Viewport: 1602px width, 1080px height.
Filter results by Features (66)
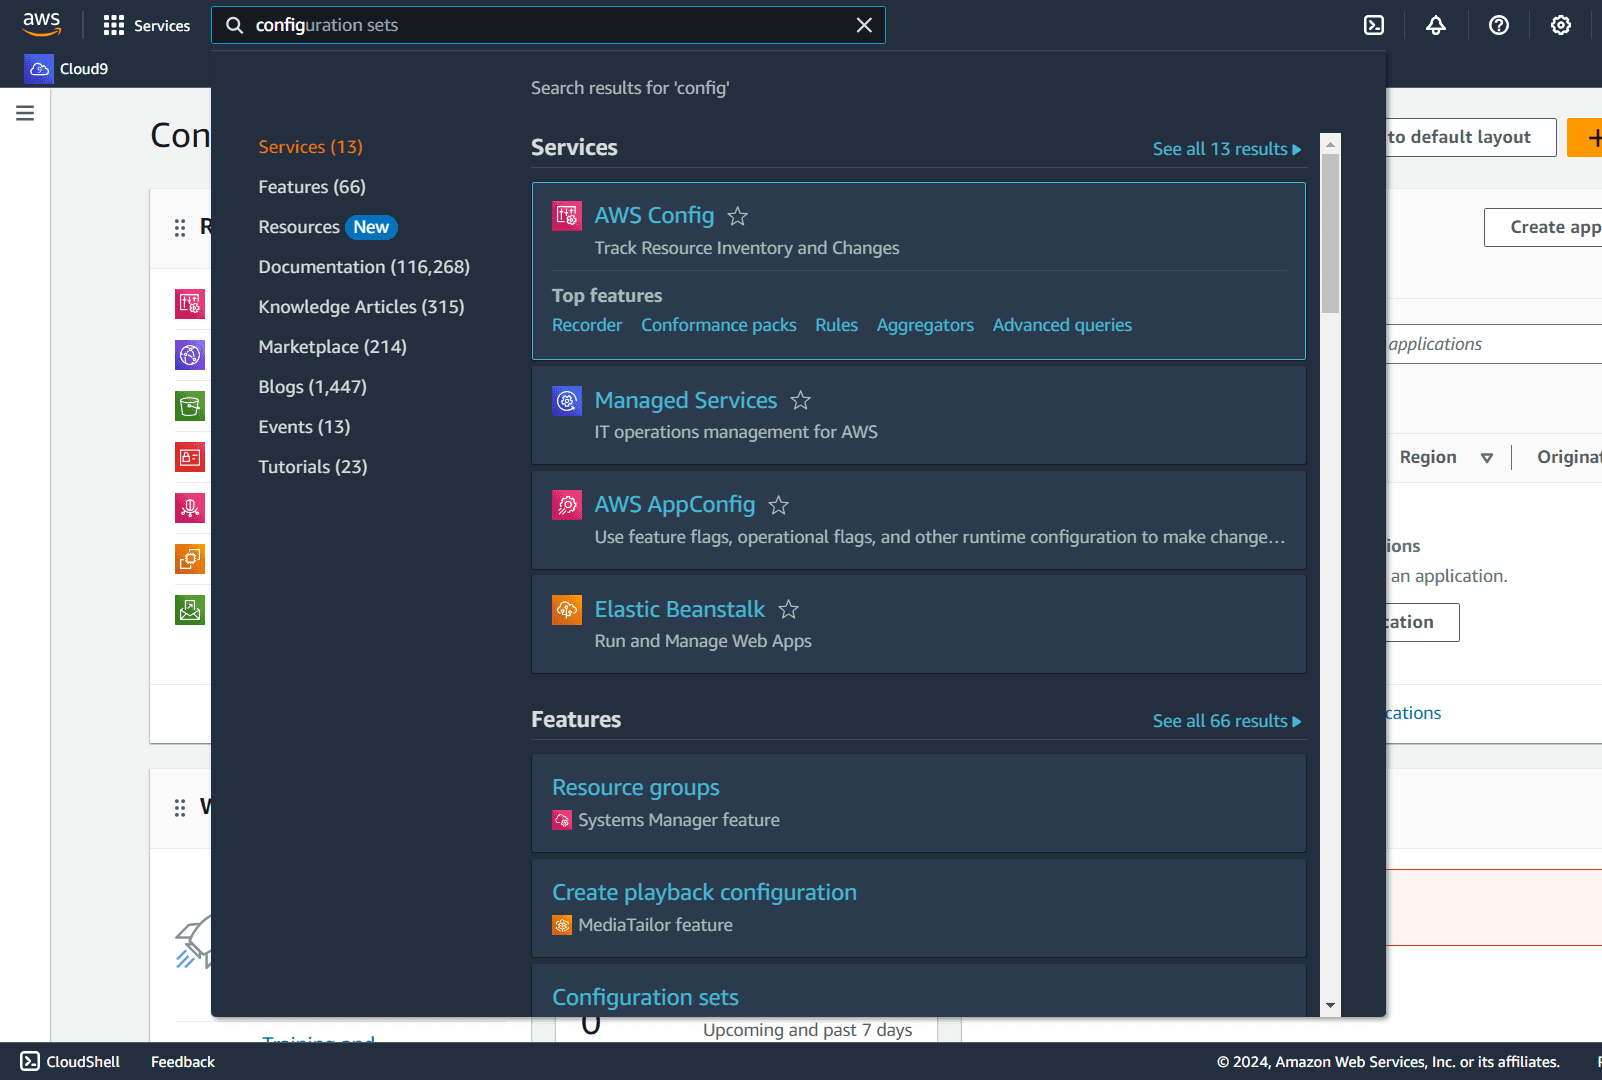(312, 187)
